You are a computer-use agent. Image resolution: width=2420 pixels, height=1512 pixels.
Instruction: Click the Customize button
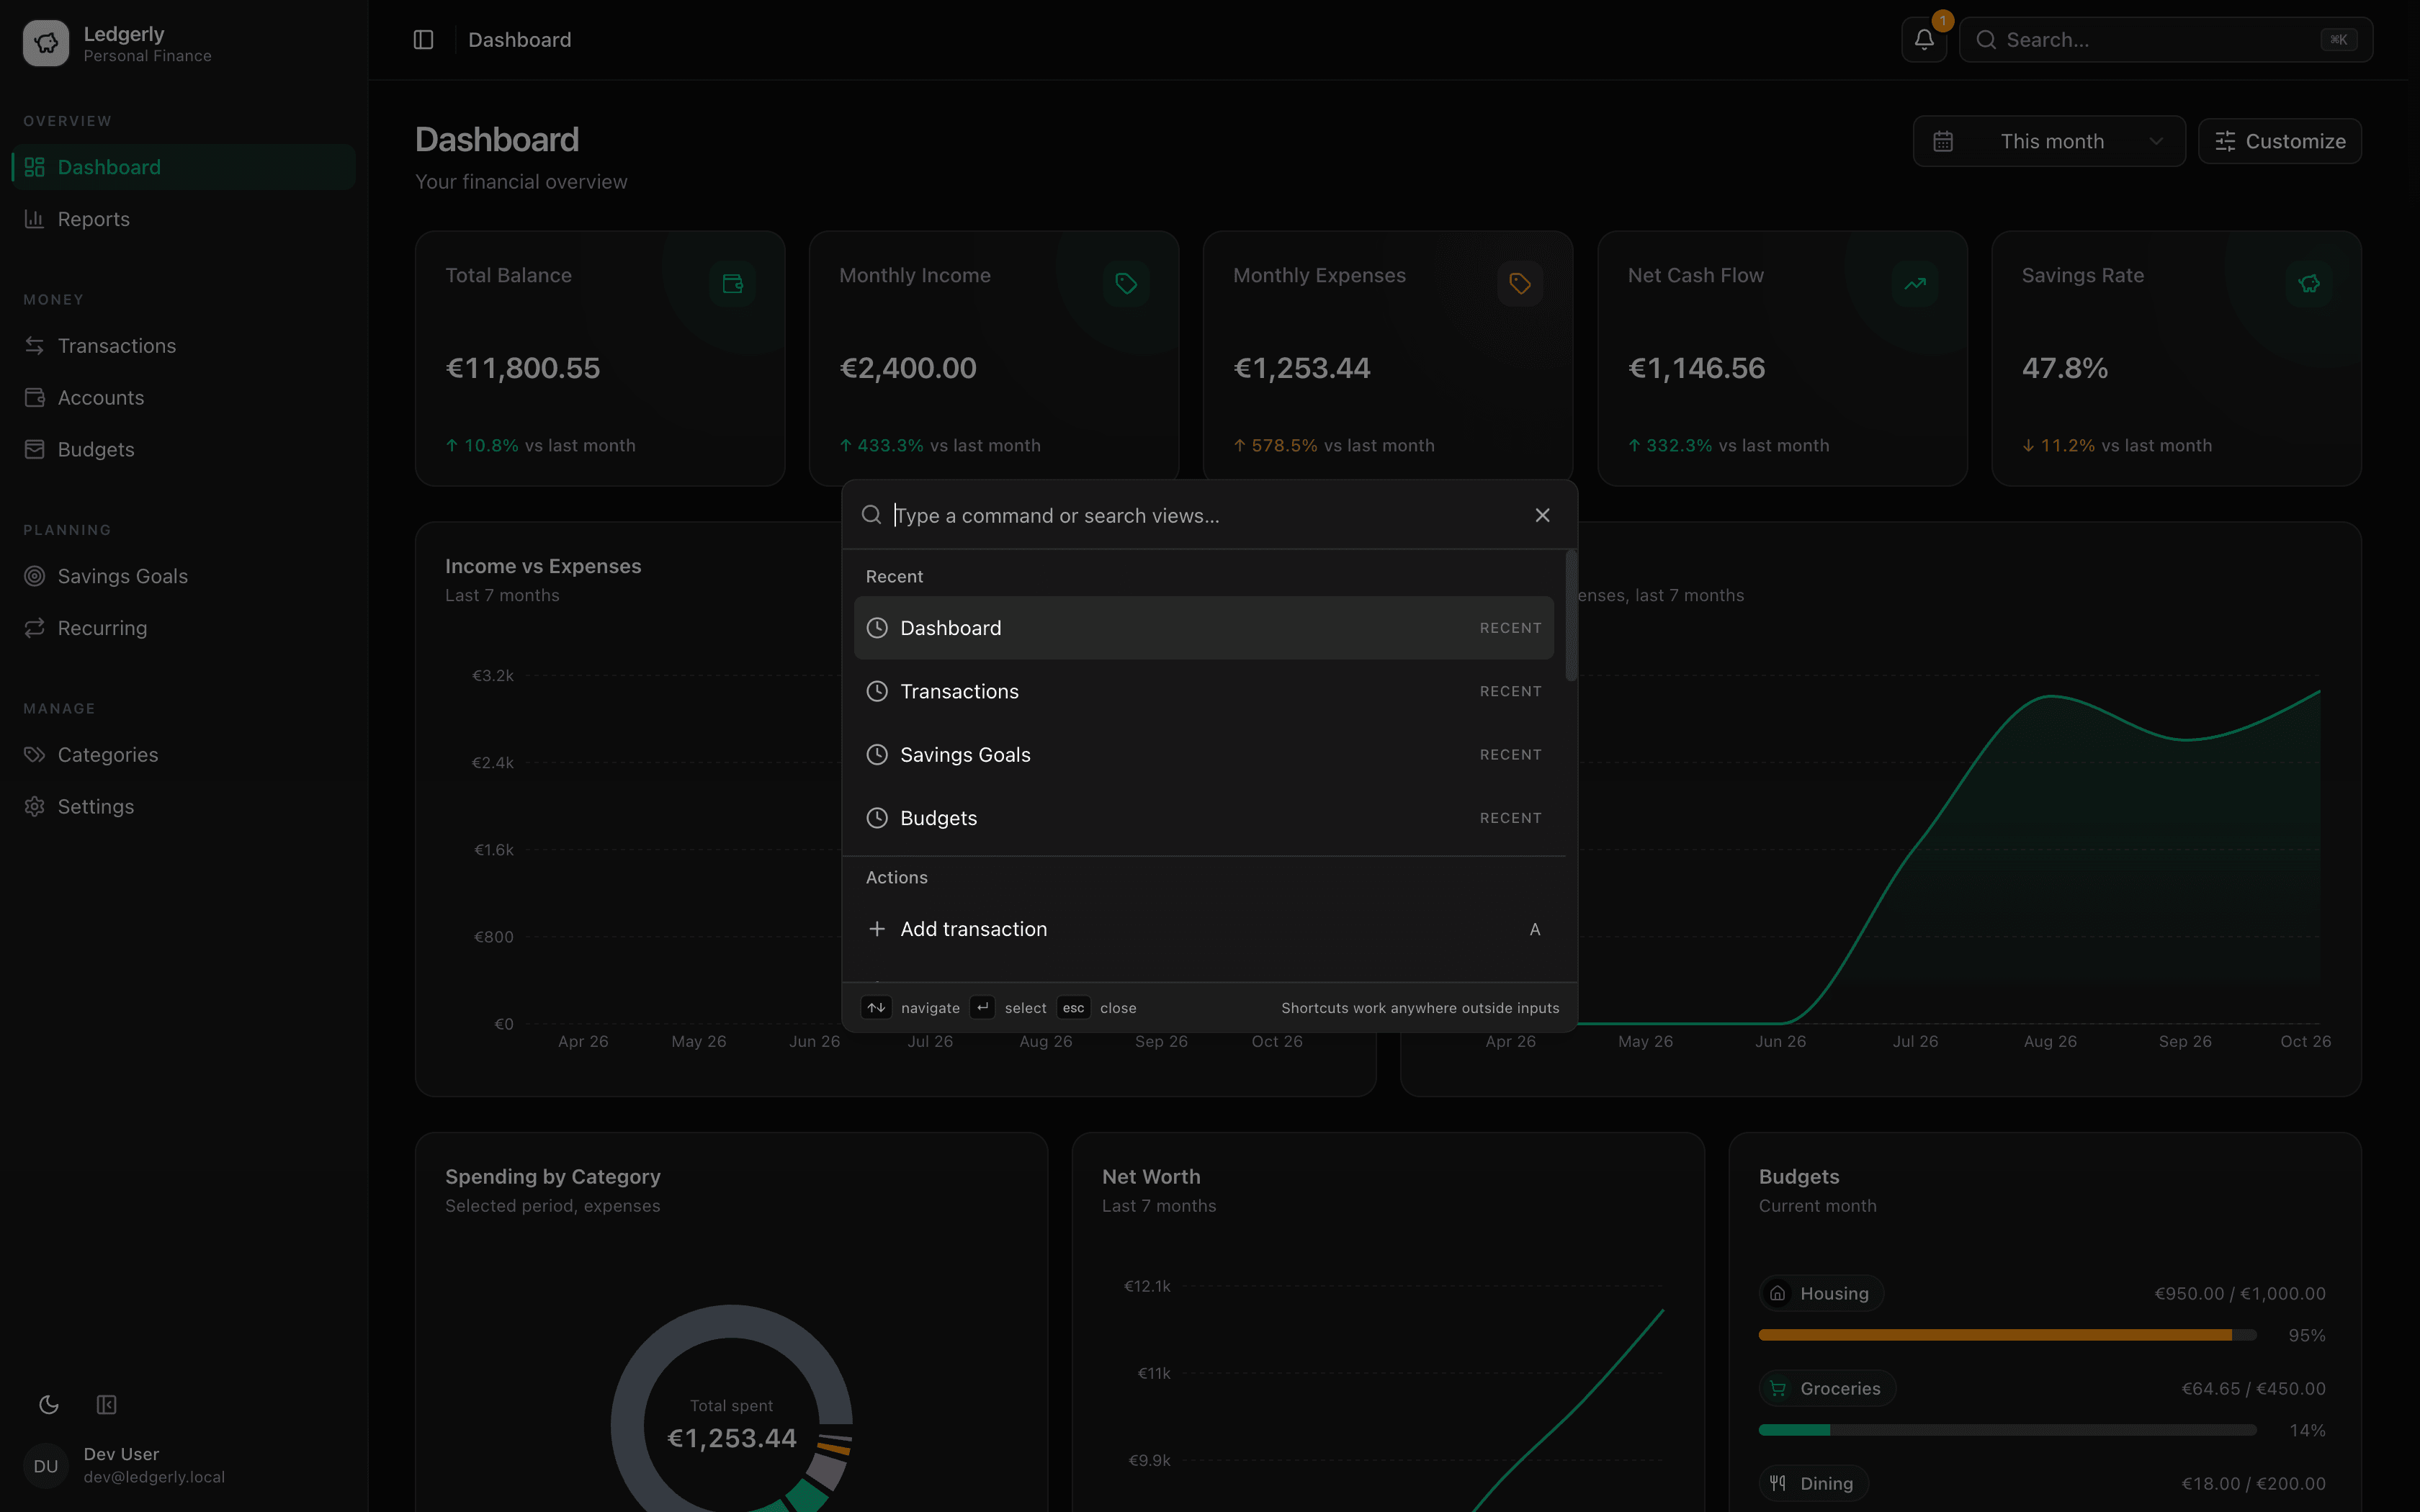[x=2280, y=142]
